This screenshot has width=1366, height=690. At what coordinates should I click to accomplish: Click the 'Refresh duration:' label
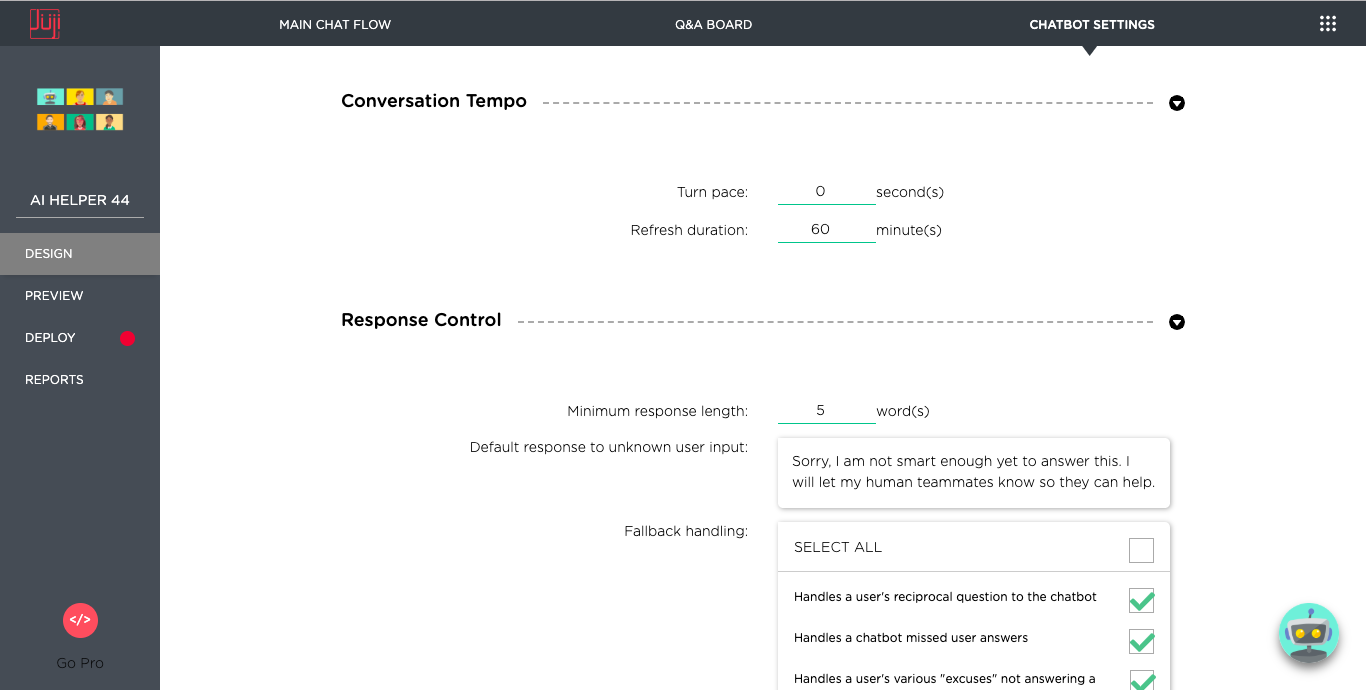pyautogui.click(x=689, y=230)
